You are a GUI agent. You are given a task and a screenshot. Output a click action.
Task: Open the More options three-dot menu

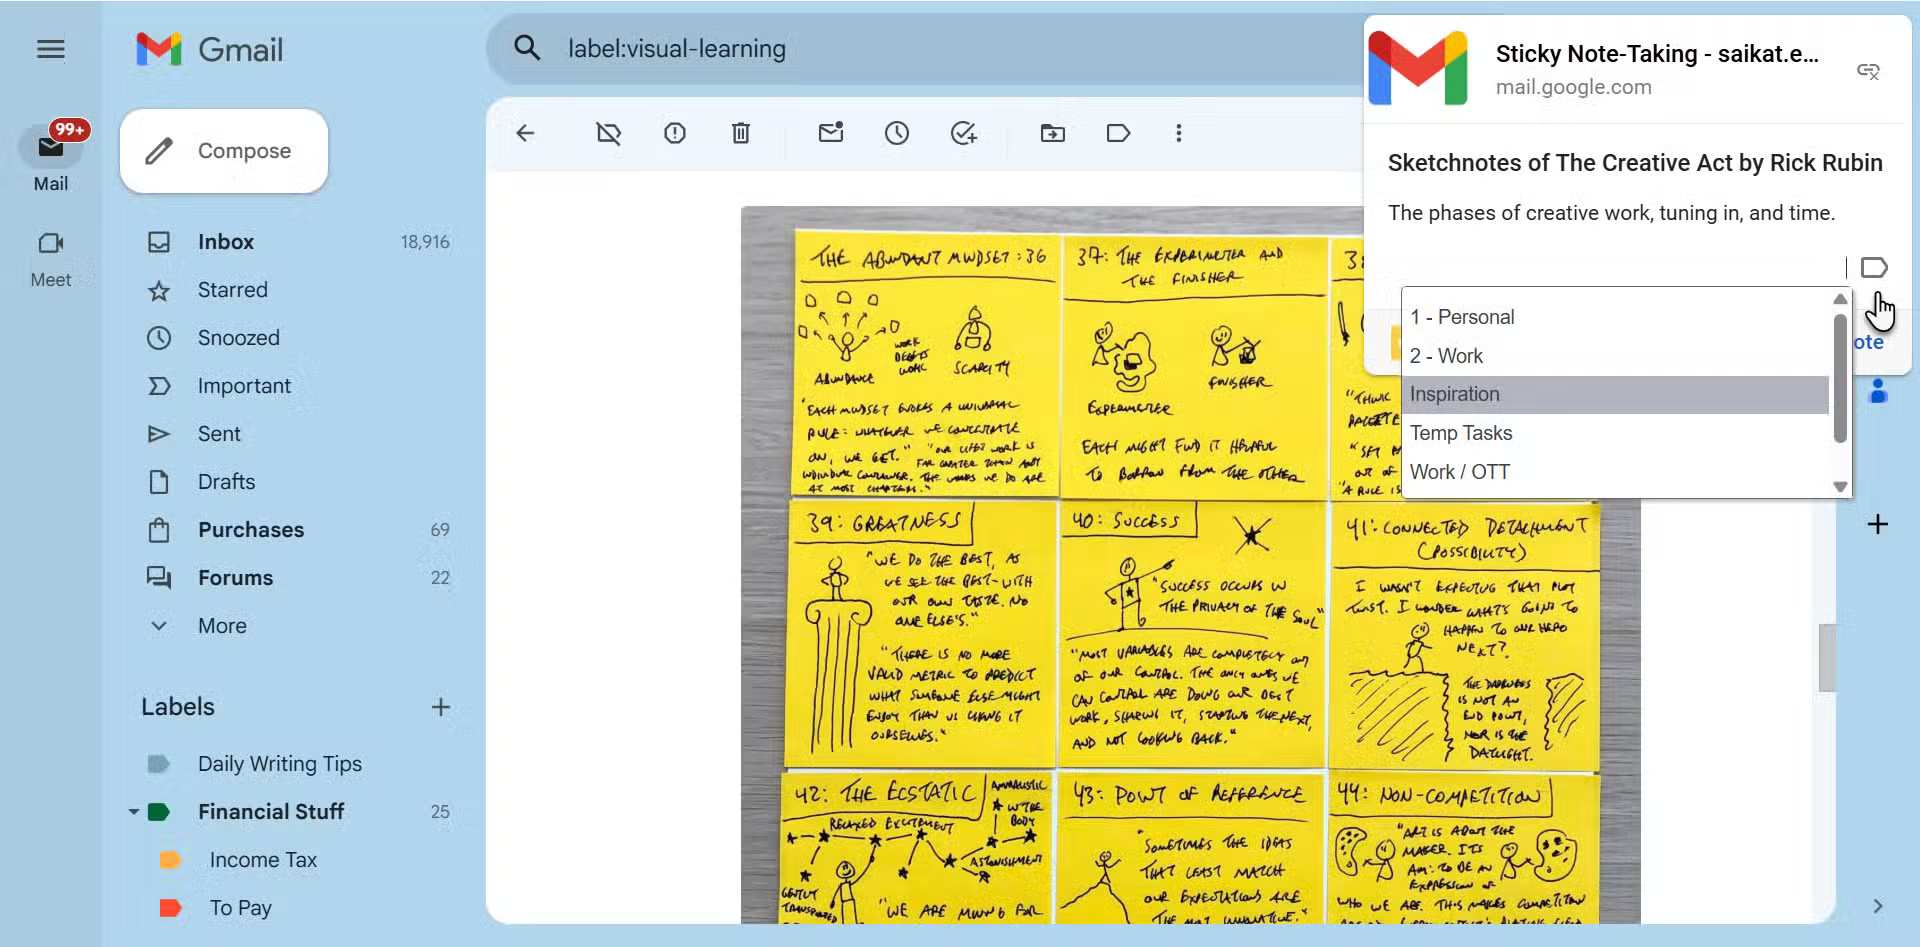point(1179,133)
